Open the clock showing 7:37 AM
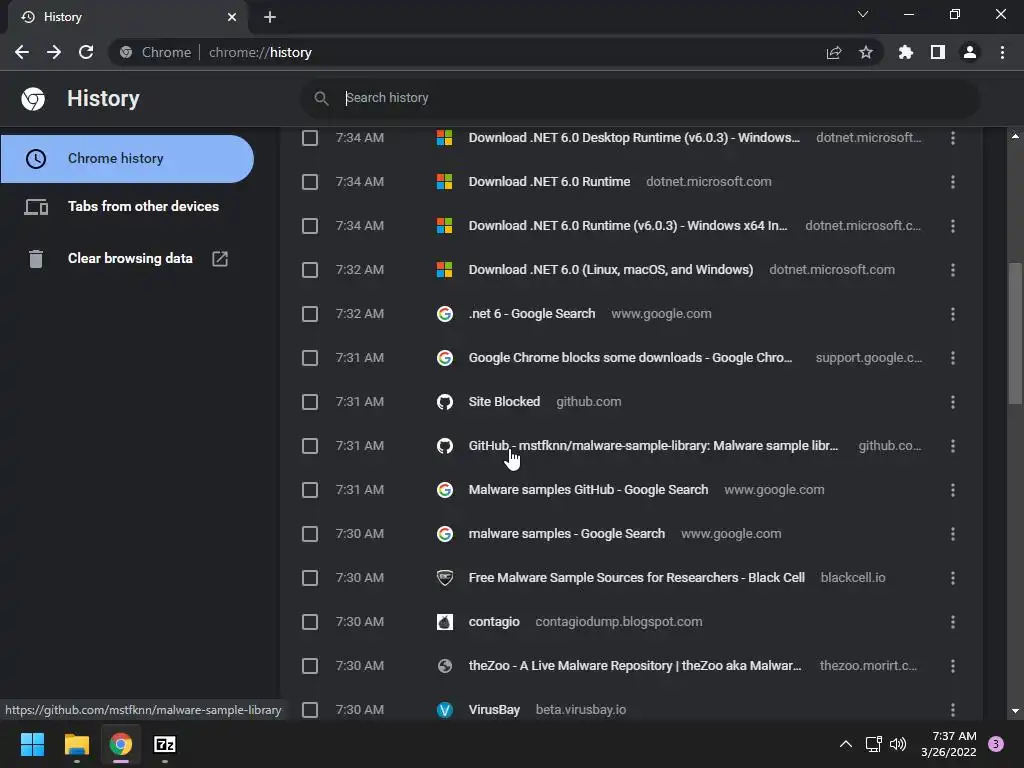This screenshot has height=768, width=1024. (948, 744)
